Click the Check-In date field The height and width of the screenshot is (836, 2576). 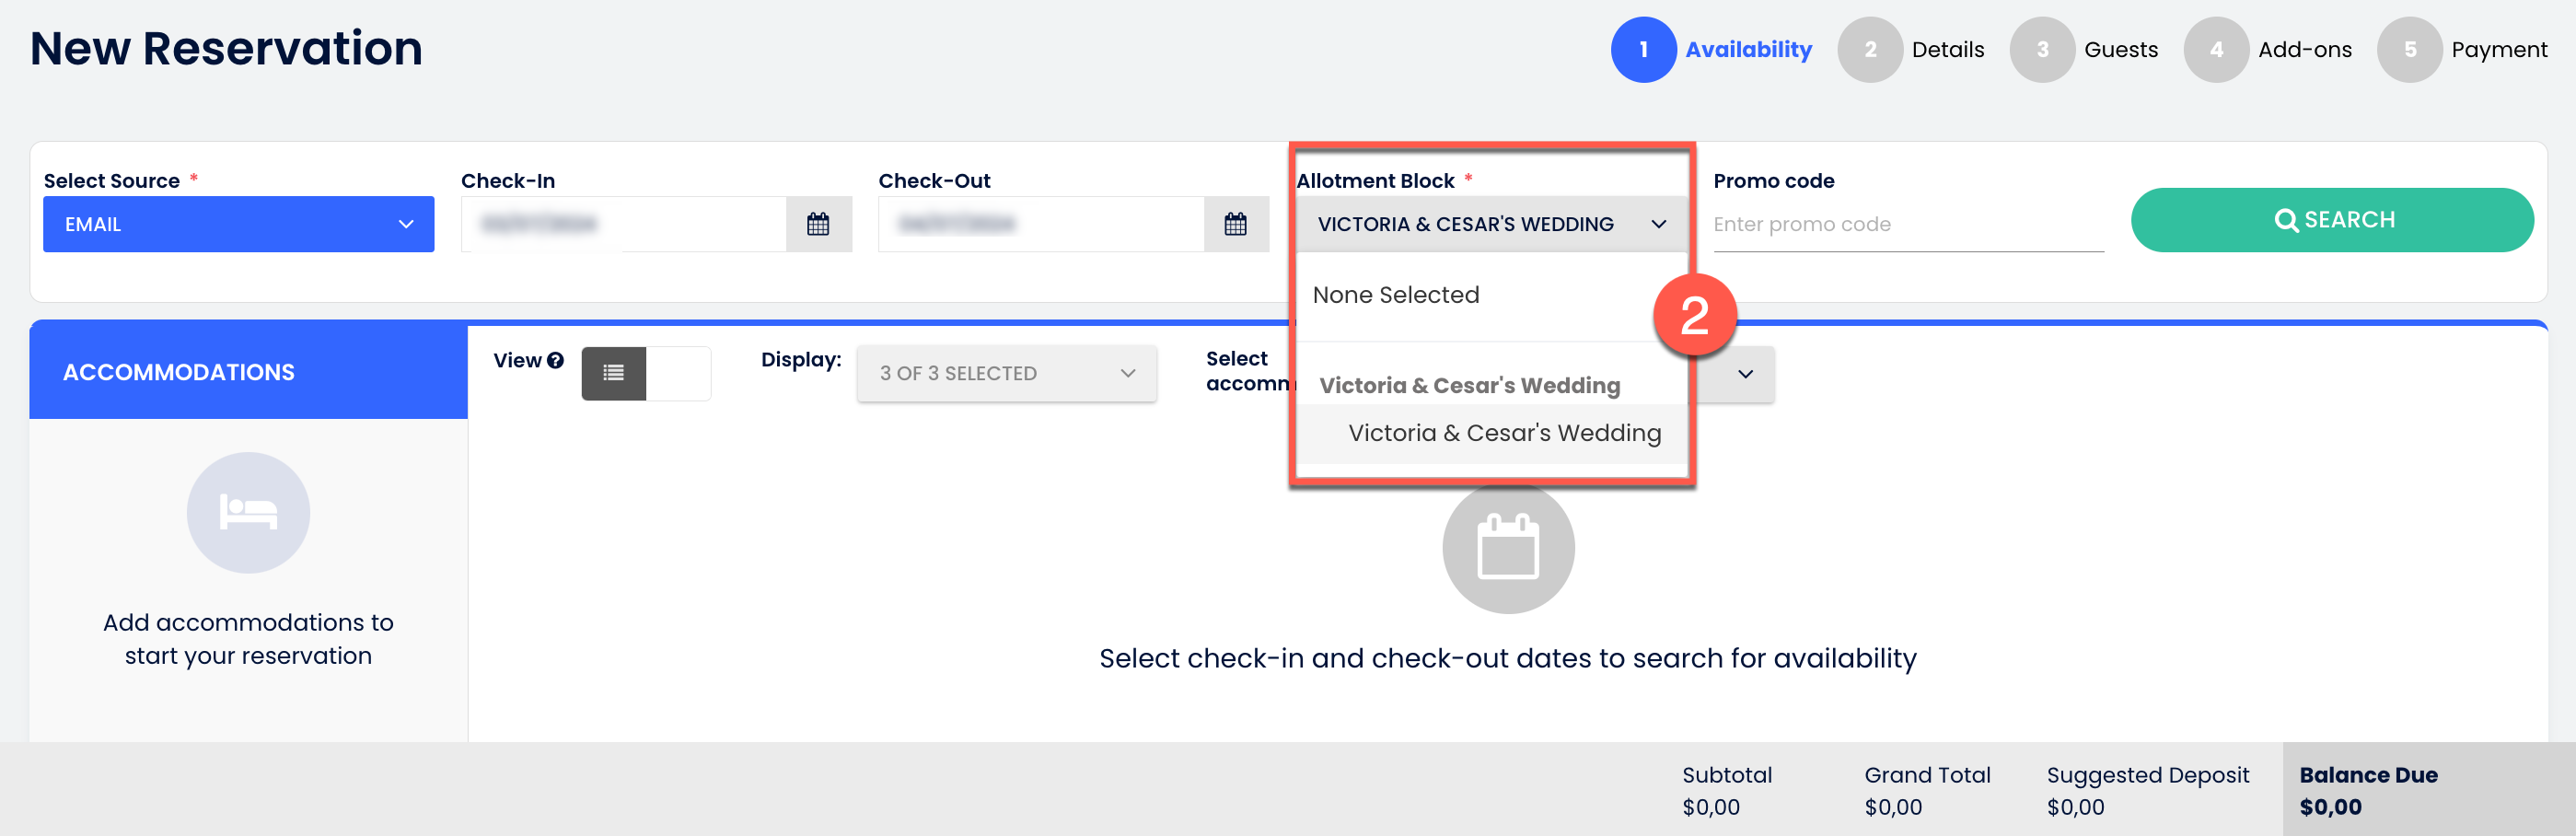(x=622, y=224)
